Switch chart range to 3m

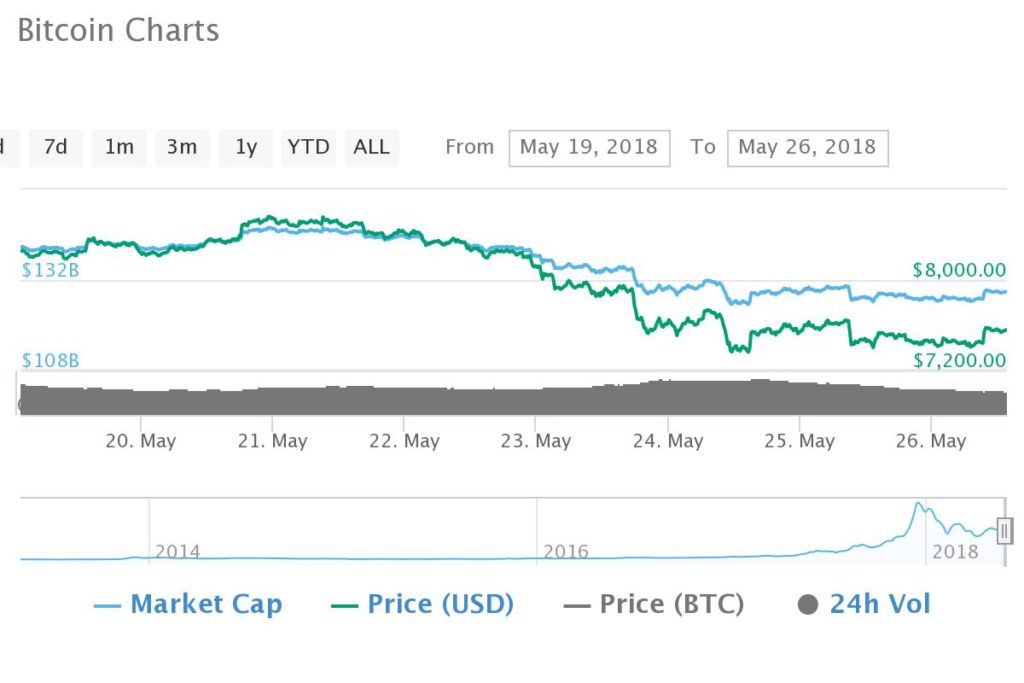click(x=182, y=148)
